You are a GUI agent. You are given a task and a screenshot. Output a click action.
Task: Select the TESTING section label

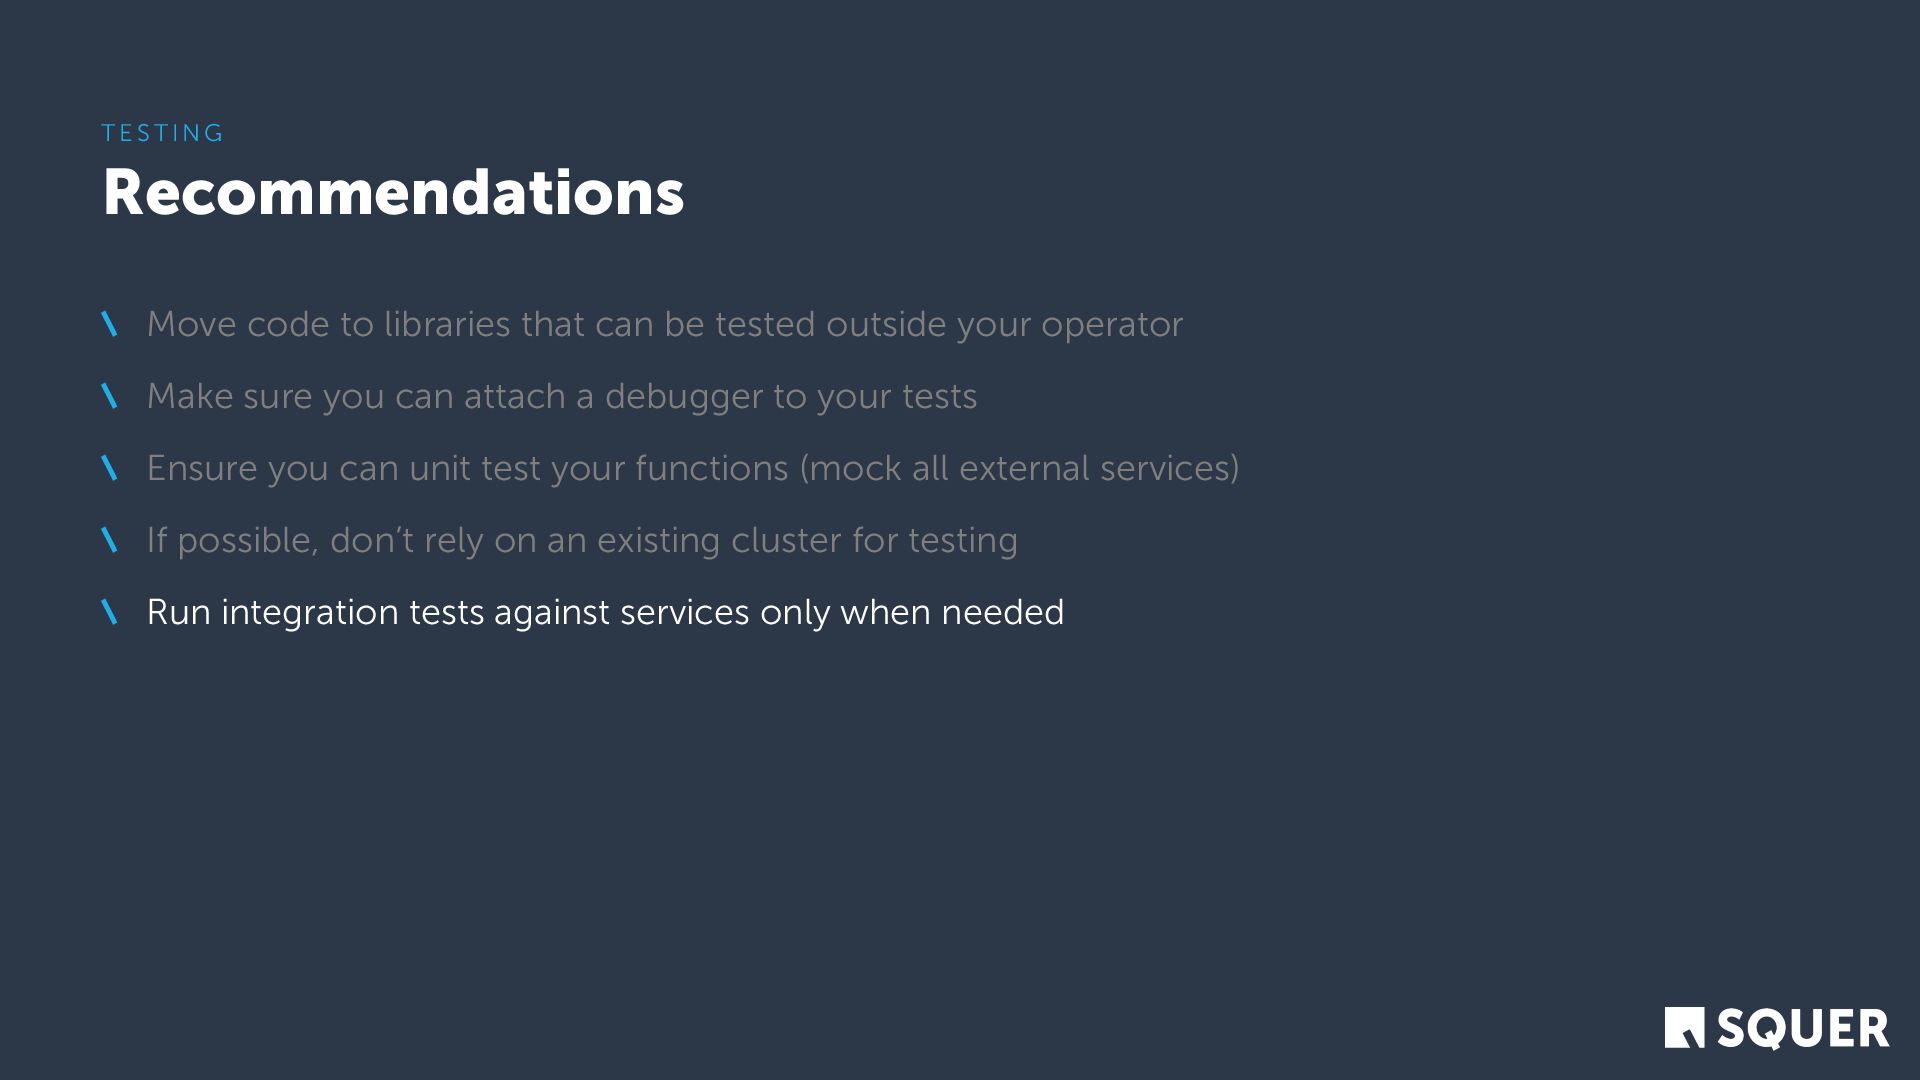(x=163, y=133)
